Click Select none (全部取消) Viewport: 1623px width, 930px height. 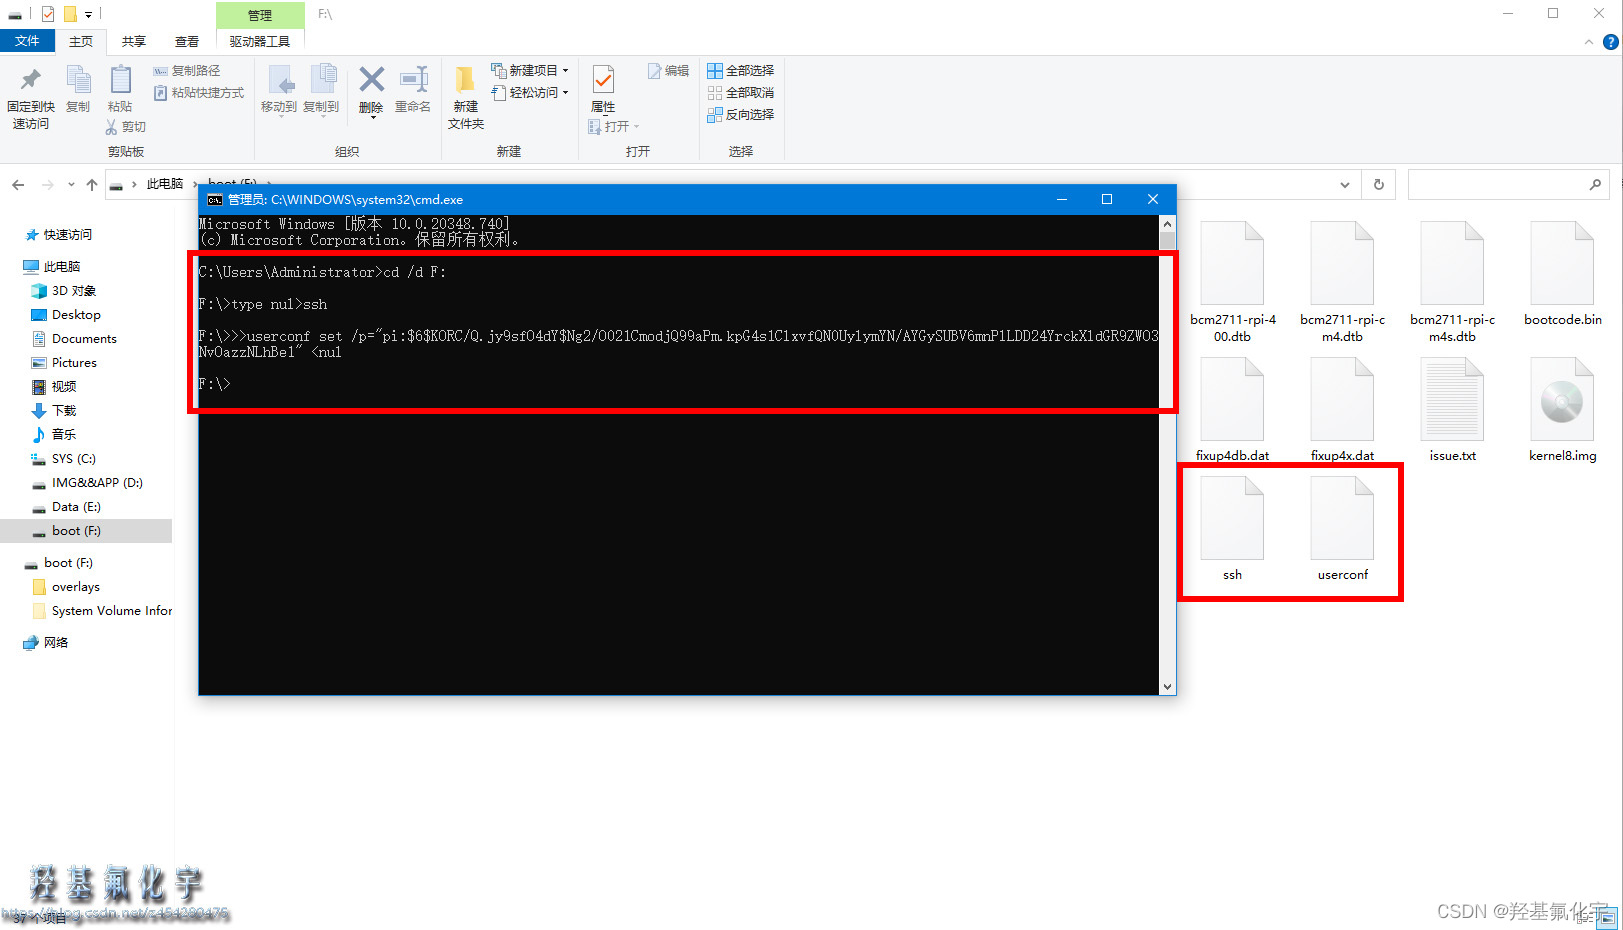click(741, 93)
